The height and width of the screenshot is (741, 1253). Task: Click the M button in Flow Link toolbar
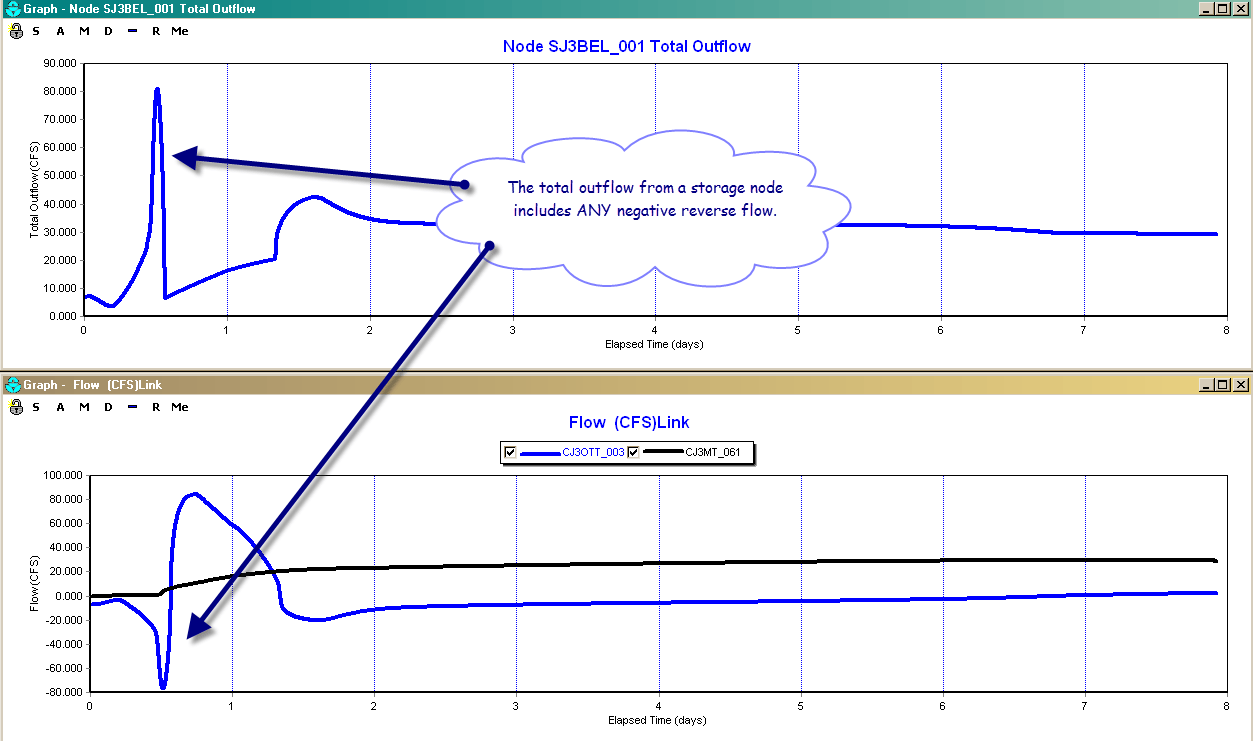click(85, 407)
